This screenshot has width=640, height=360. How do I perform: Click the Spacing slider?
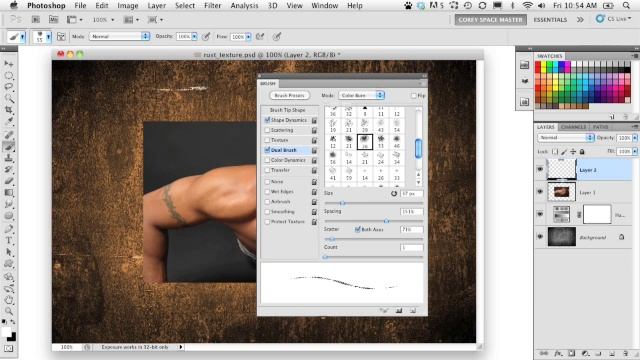click(373, 221)
